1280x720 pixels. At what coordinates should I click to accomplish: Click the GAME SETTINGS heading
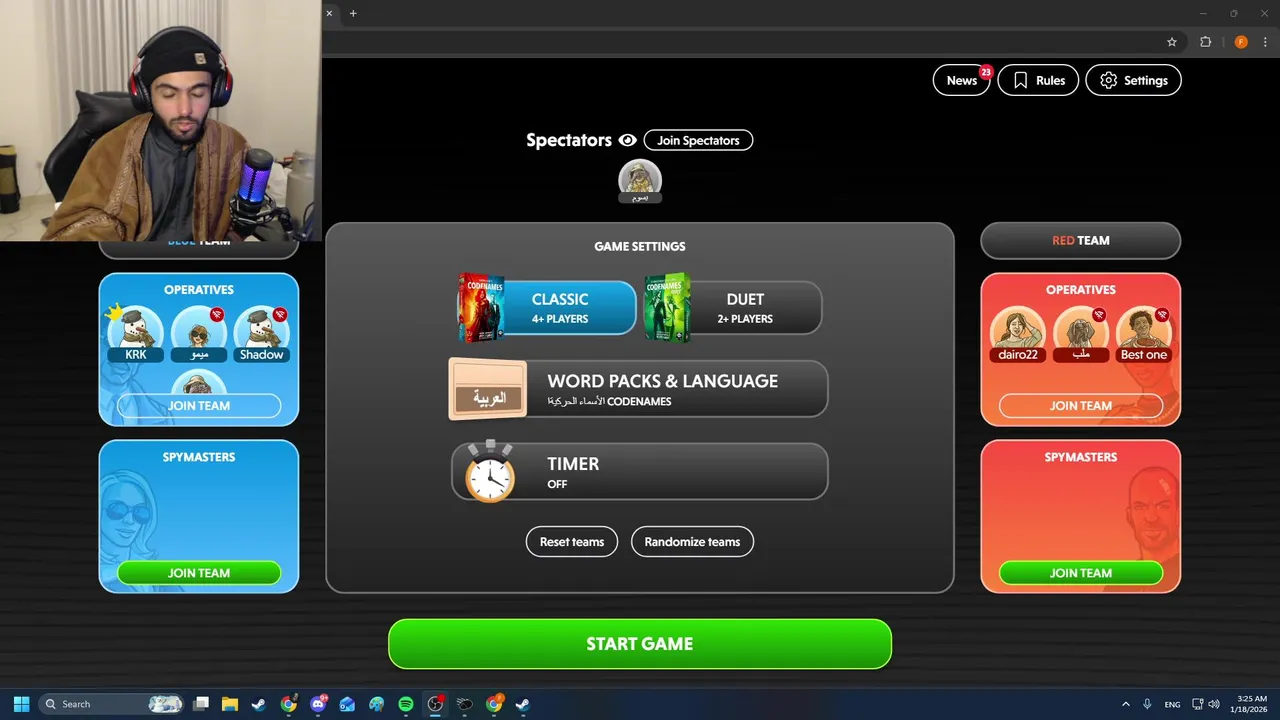click(640, 246)
